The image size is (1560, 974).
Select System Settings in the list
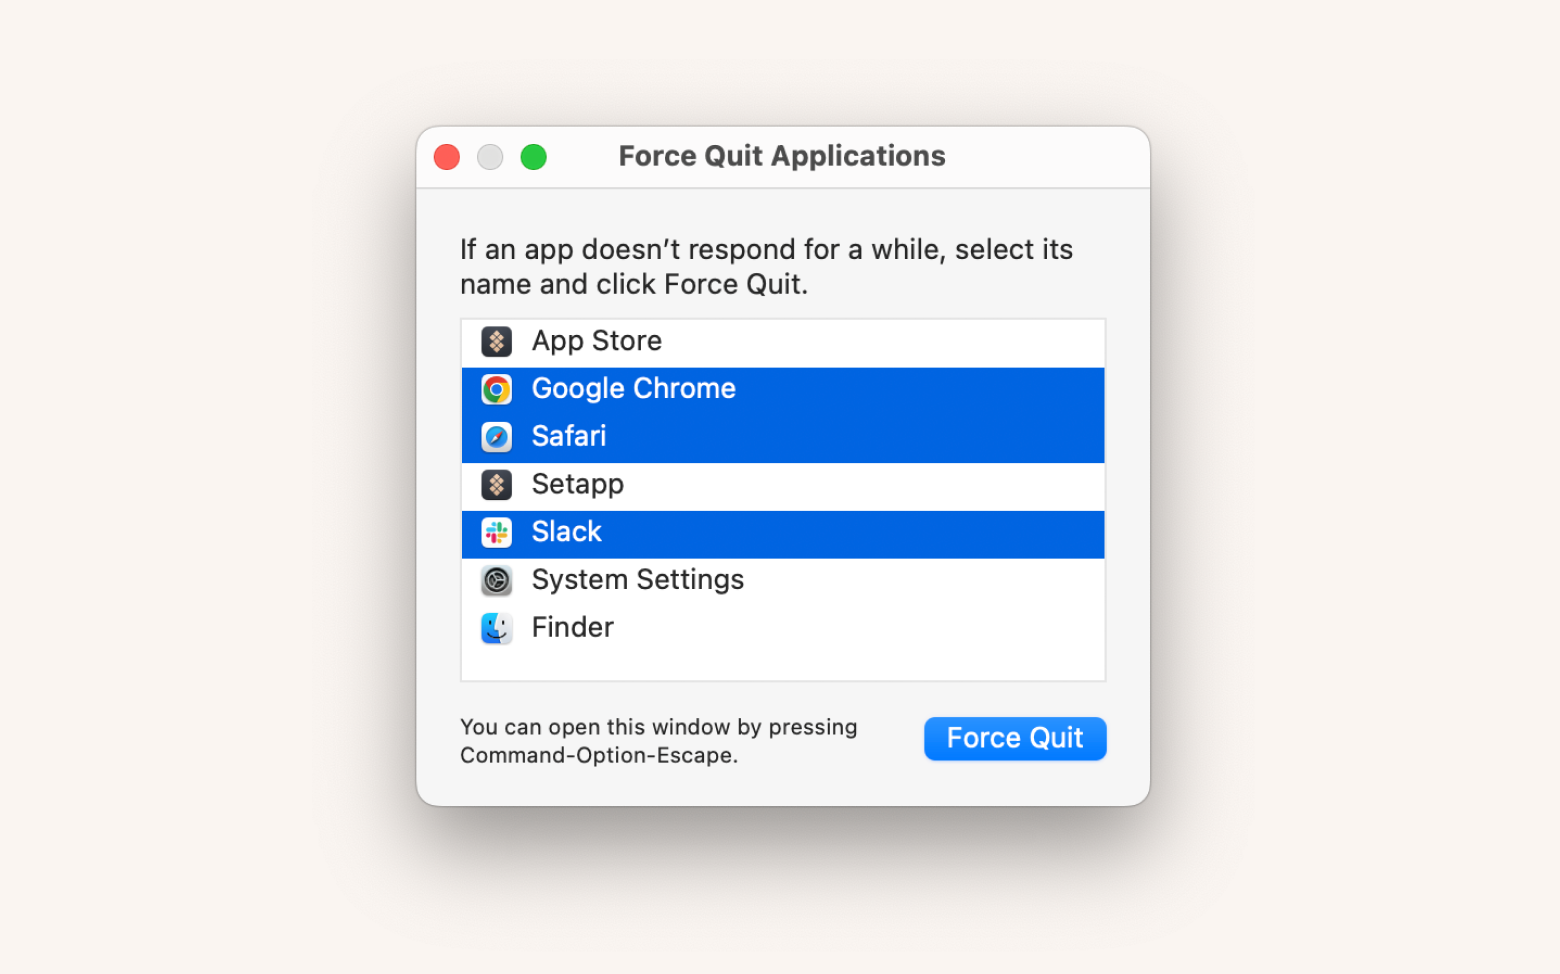pyautogui.click(x=637, y=580)
